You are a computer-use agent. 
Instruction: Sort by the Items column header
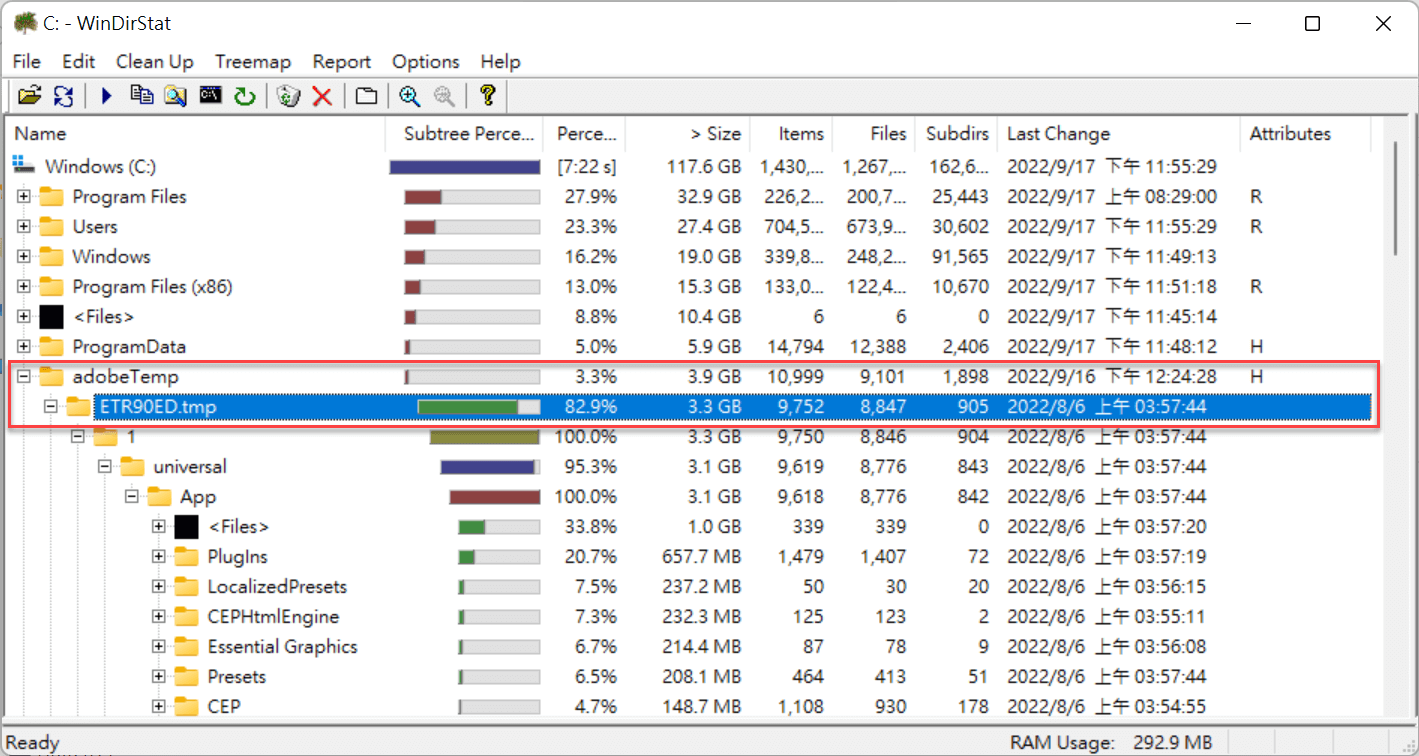[791, 134]
